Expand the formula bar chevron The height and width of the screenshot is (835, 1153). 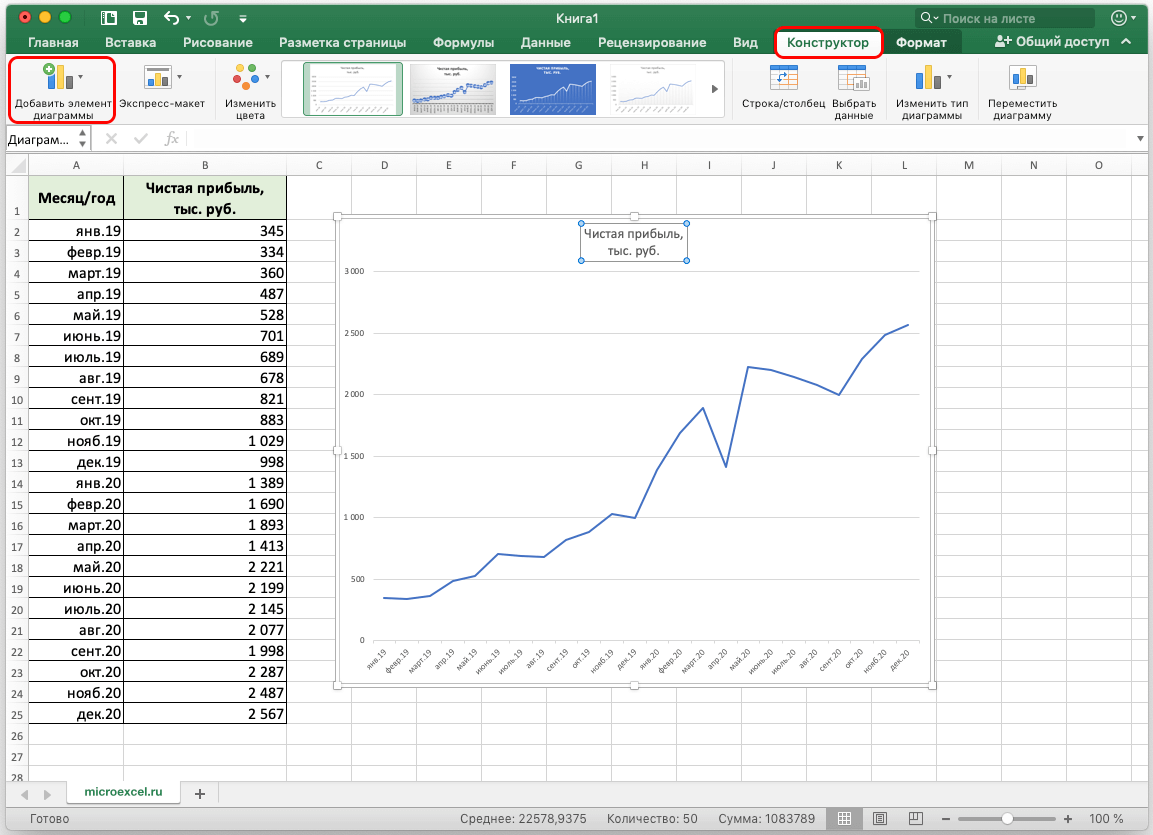(x=1140, y=138)
